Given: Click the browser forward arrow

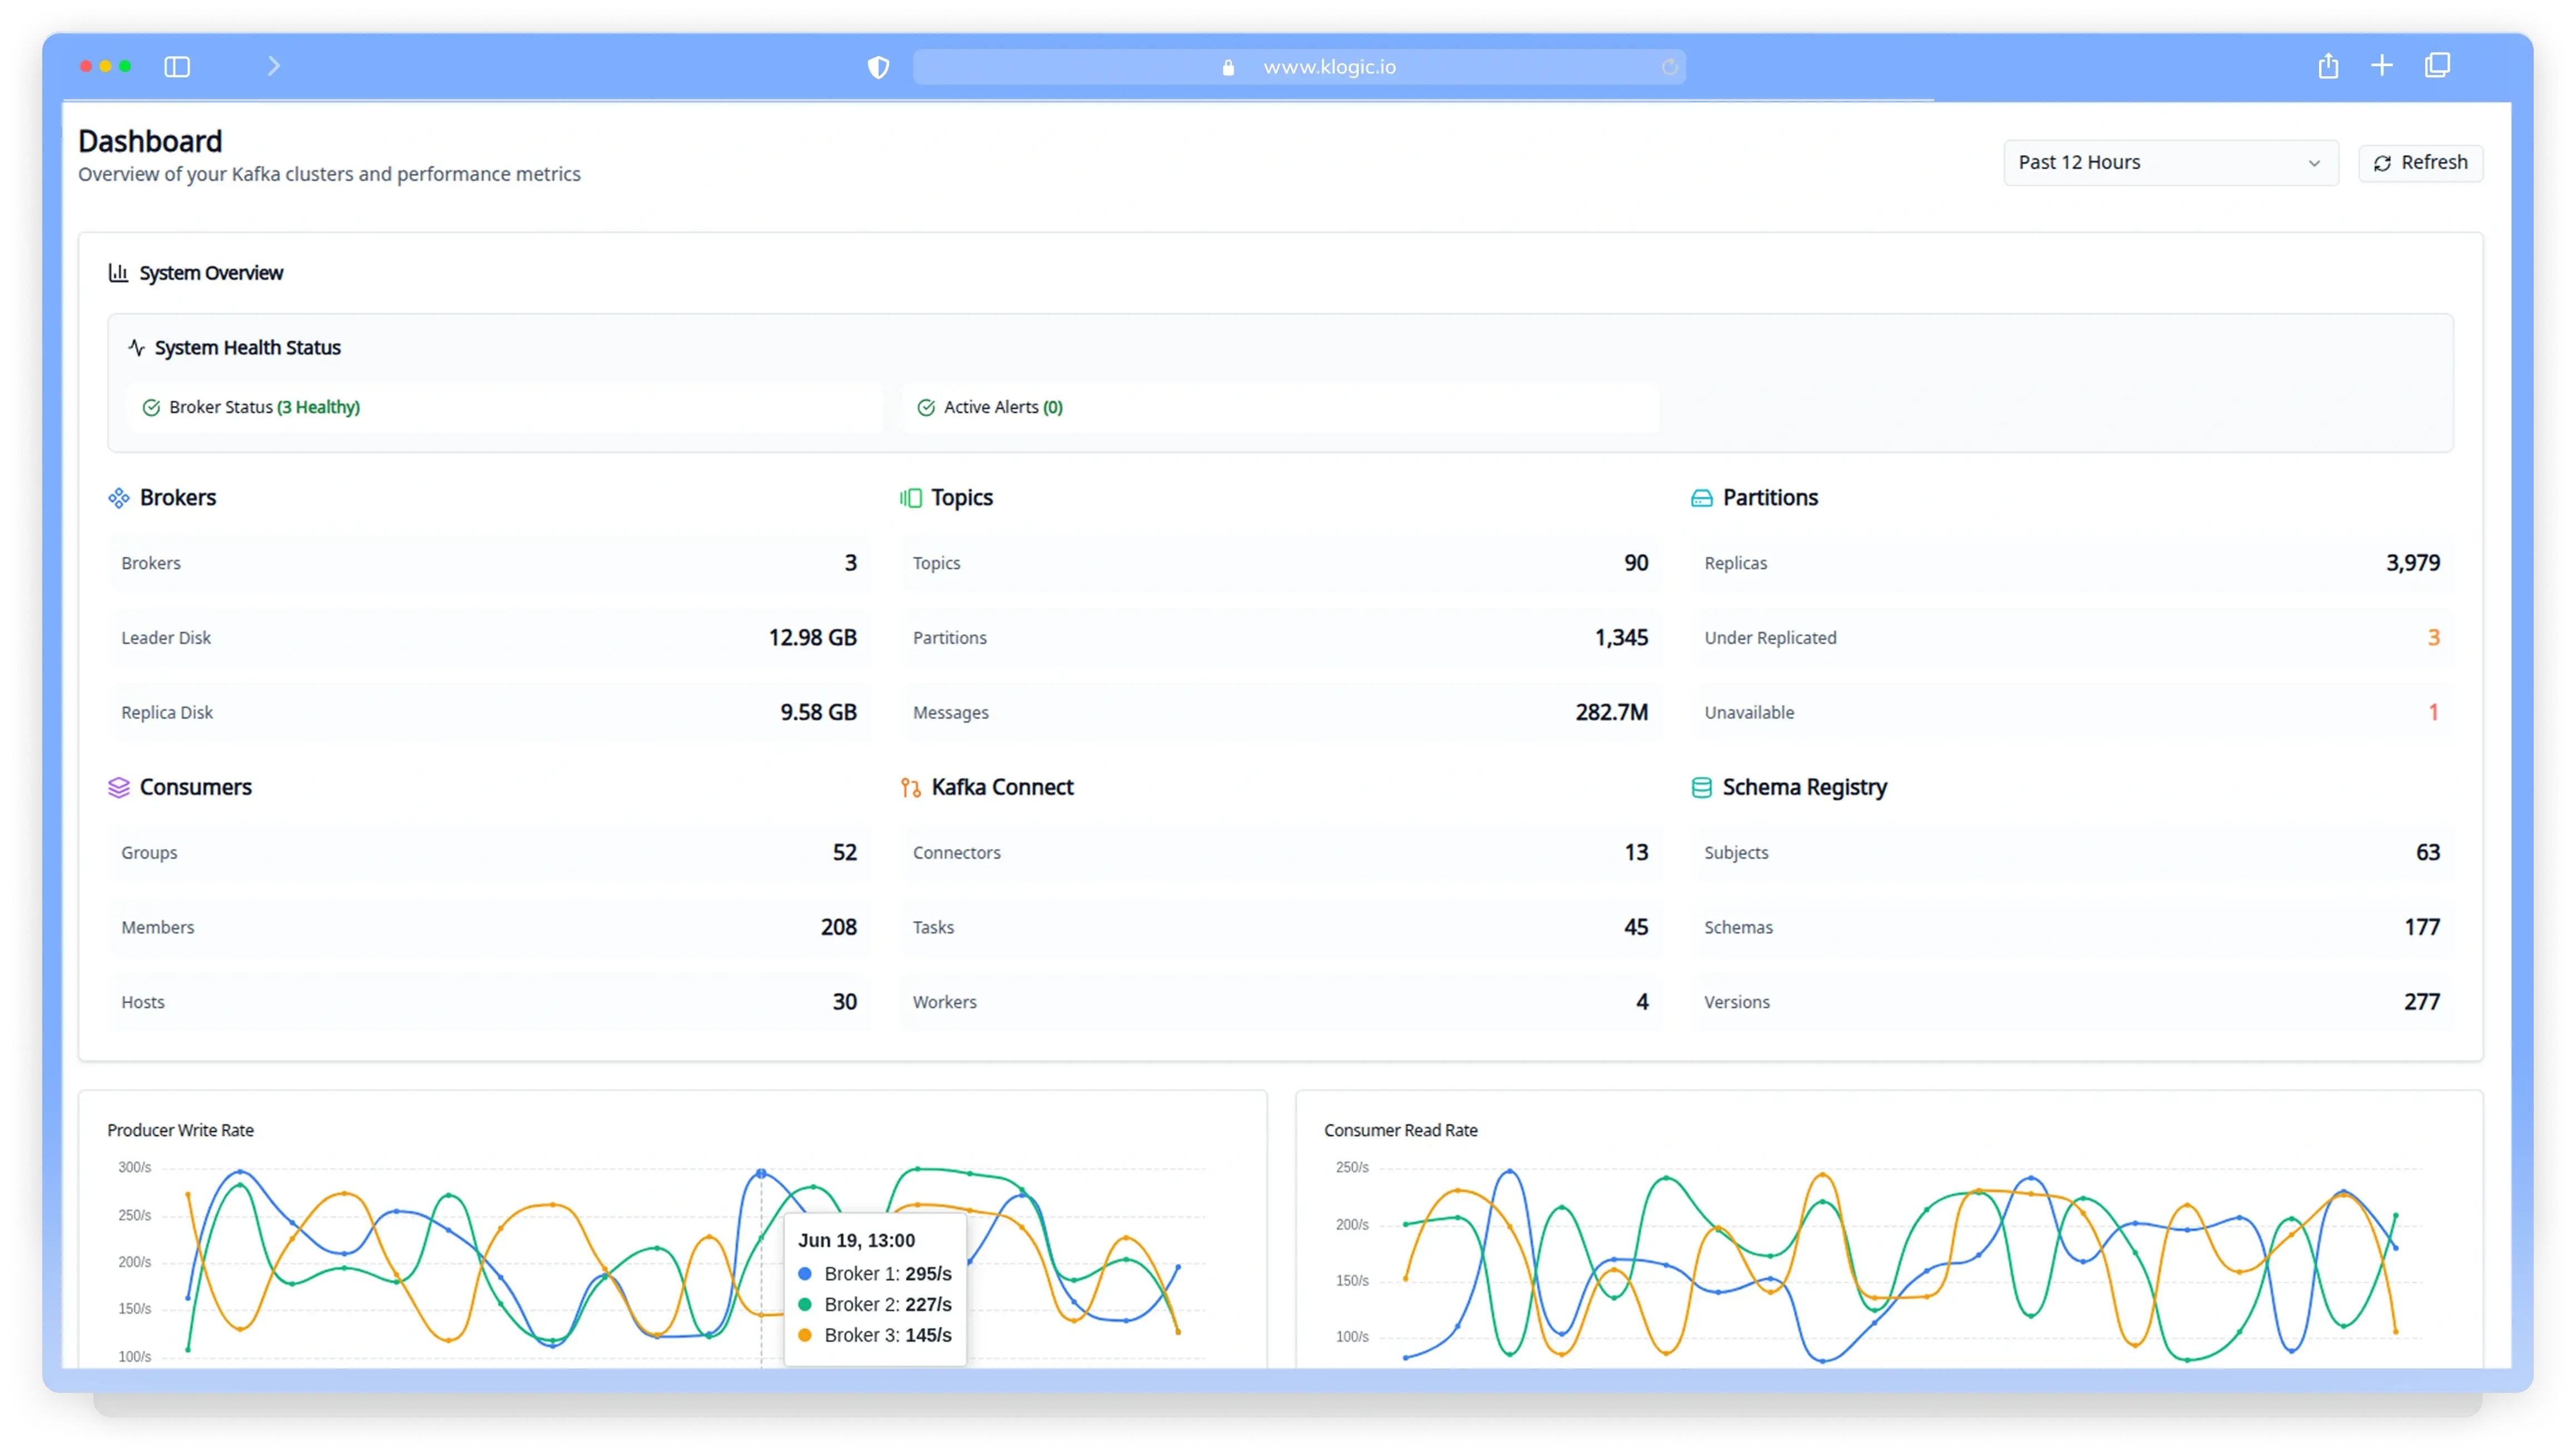Looking at the screenshot, I should (x=274, y=66).
